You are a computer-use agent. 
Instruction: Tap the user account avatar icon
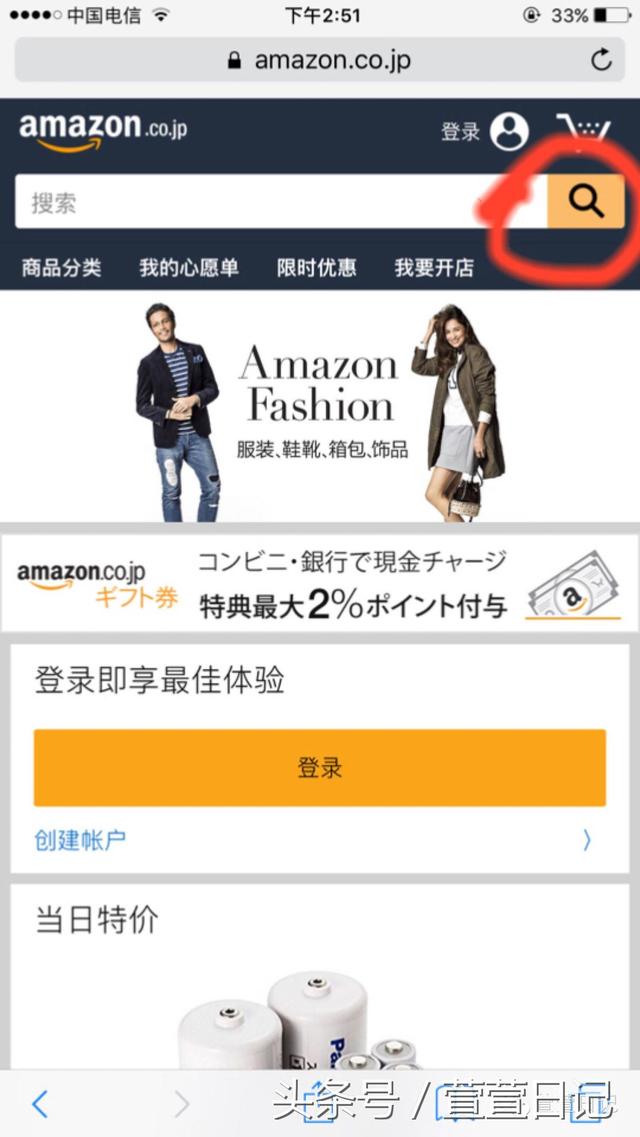pos(509,131)
